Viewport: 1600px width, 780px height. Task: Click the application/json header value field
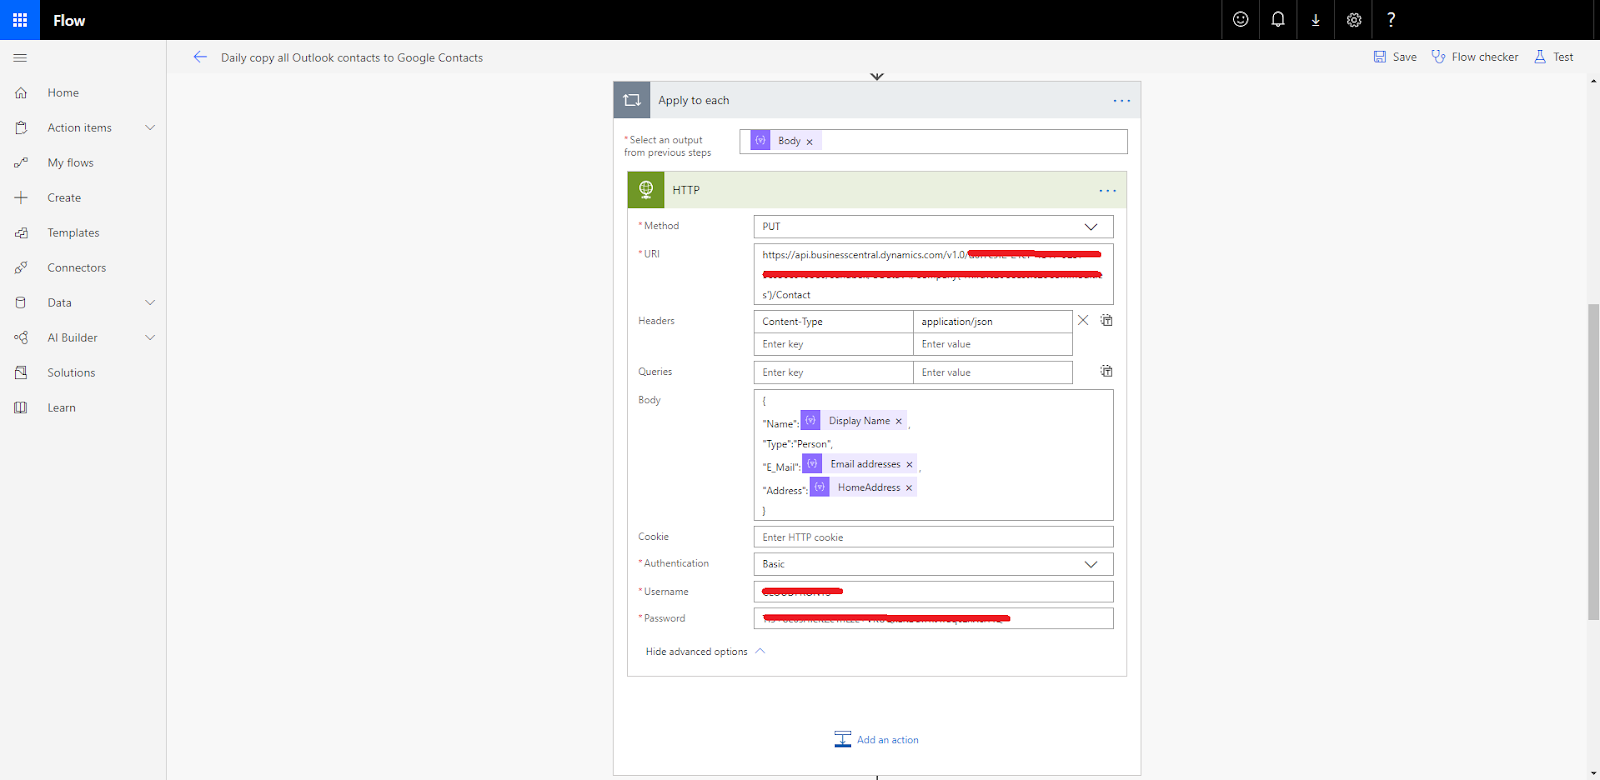pyautogui.click(x=993, y=321)
